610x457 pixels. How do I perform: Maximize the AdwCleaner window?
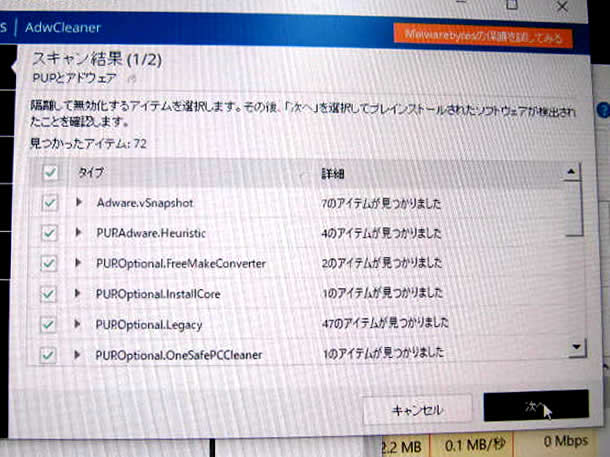click(x=512, y=5)
